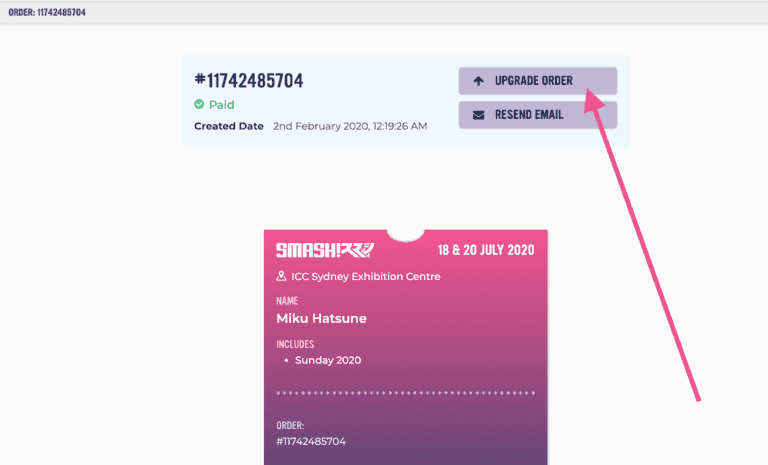Click the up-arrow icon on Upgrade Order
This screenshot has width=768, height=465.
(478, 81)
